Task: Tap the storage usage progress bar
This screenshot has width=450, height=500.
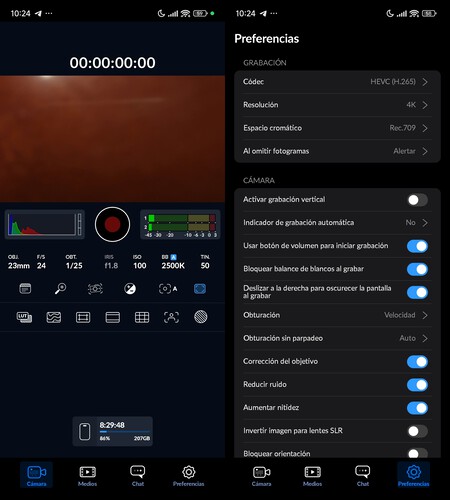Action: (124, 432)
